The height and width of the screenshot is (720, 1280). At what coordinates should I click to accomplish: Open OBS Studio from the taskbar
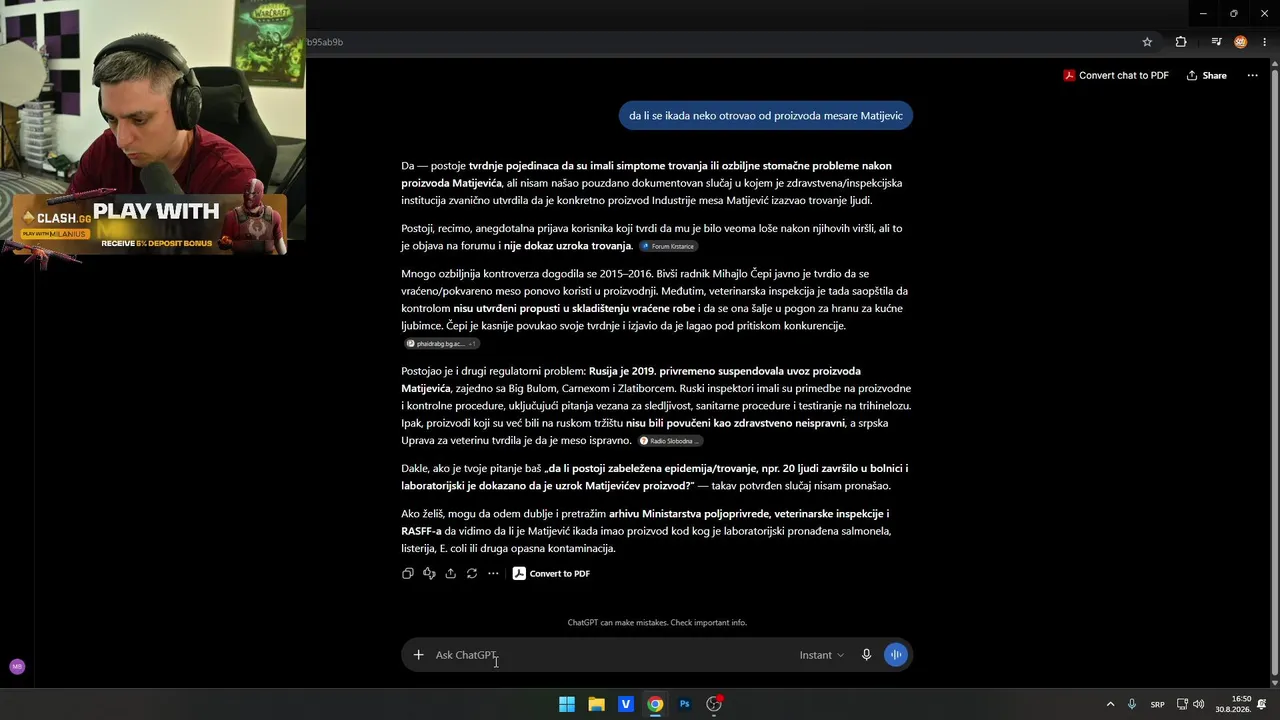point(714,704)
